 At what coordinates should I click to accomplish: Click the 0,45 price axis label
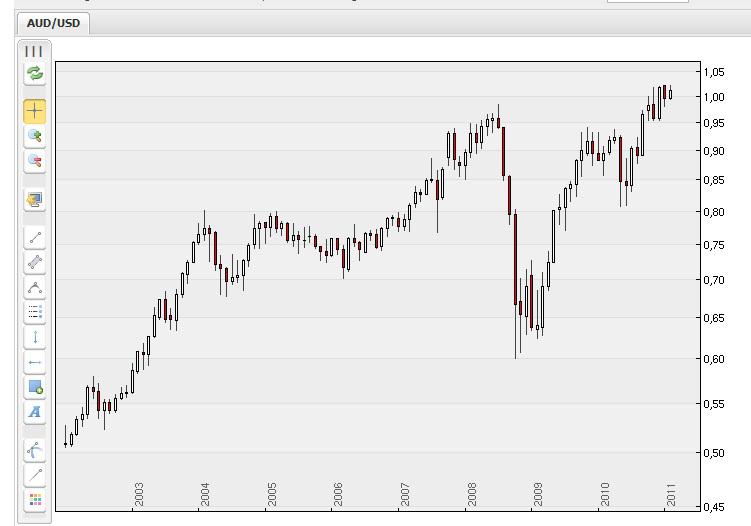(x=714, y=506)
